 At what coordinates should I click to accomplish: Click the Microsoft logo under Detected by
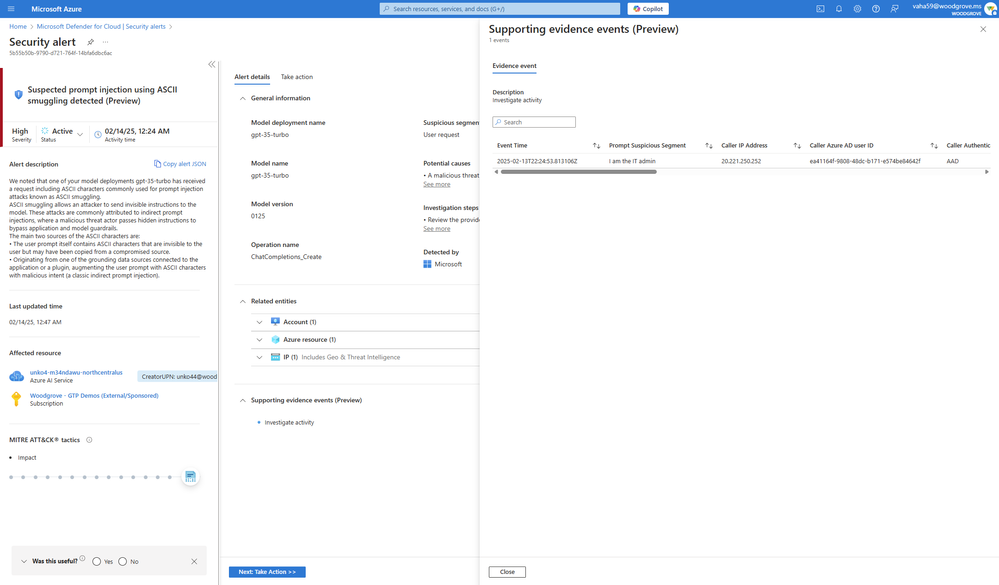coord(428,264)
